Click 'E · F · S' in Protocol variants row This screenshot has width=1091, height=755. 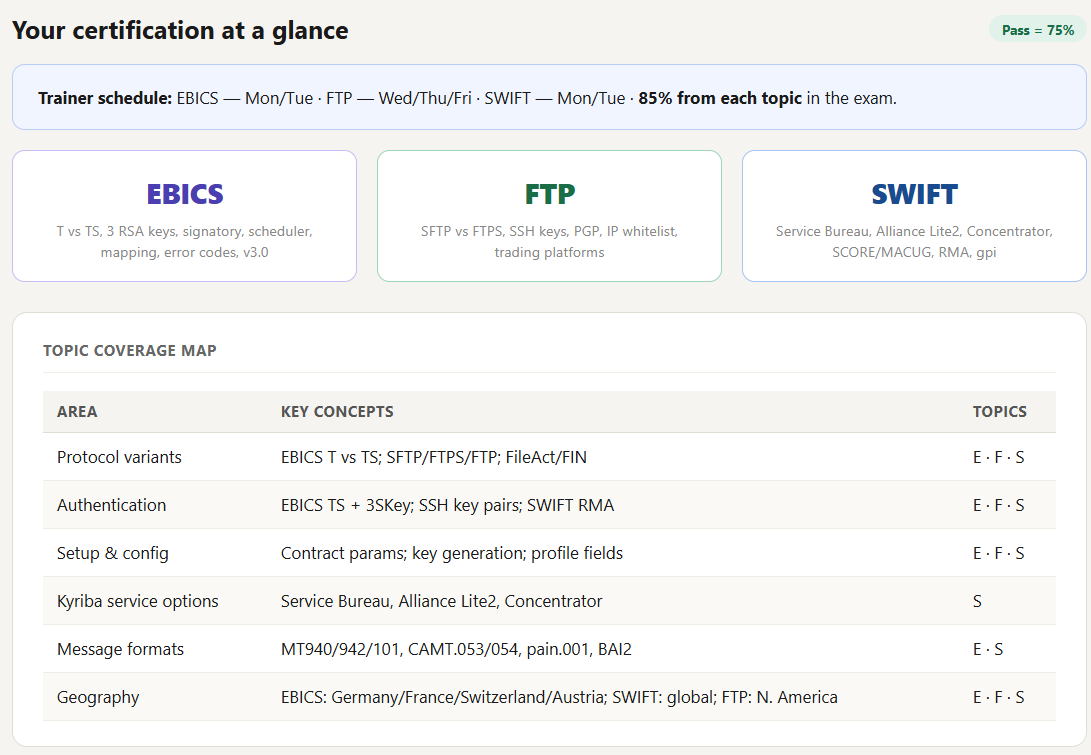pyautogui.click(x=998, y=457)
